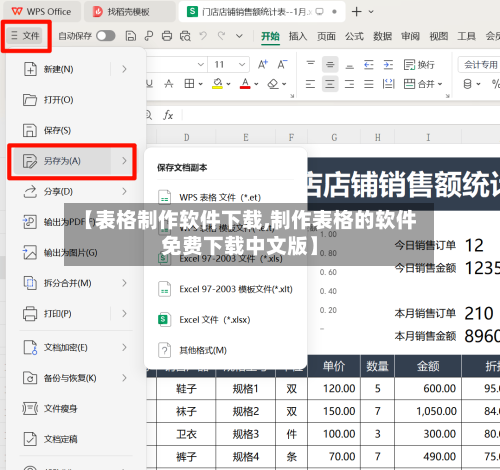Screen dimensions: 500x470
Task: Click the align right icon
Action: click(349, 84)
